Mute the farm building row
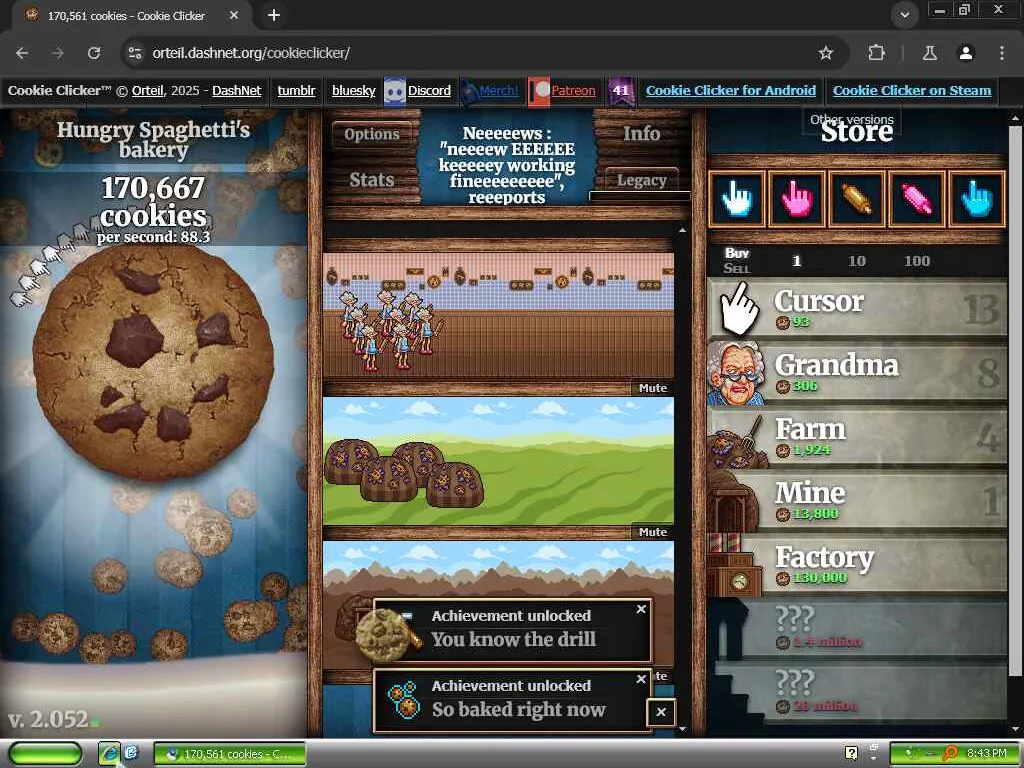Screen dimensions: 1024x768 653,532
